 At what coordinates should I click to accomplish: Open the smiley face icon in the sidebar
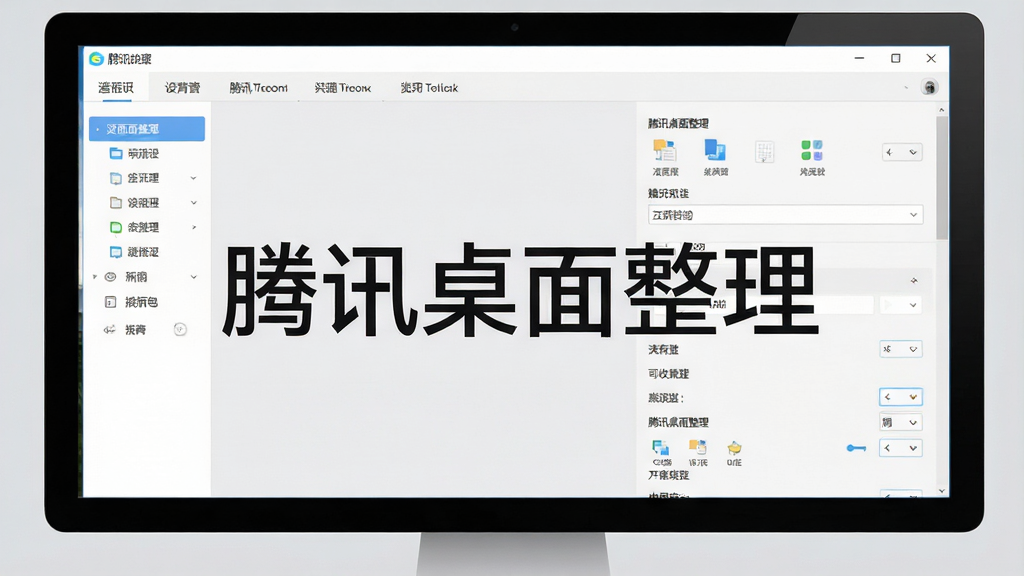110,277
